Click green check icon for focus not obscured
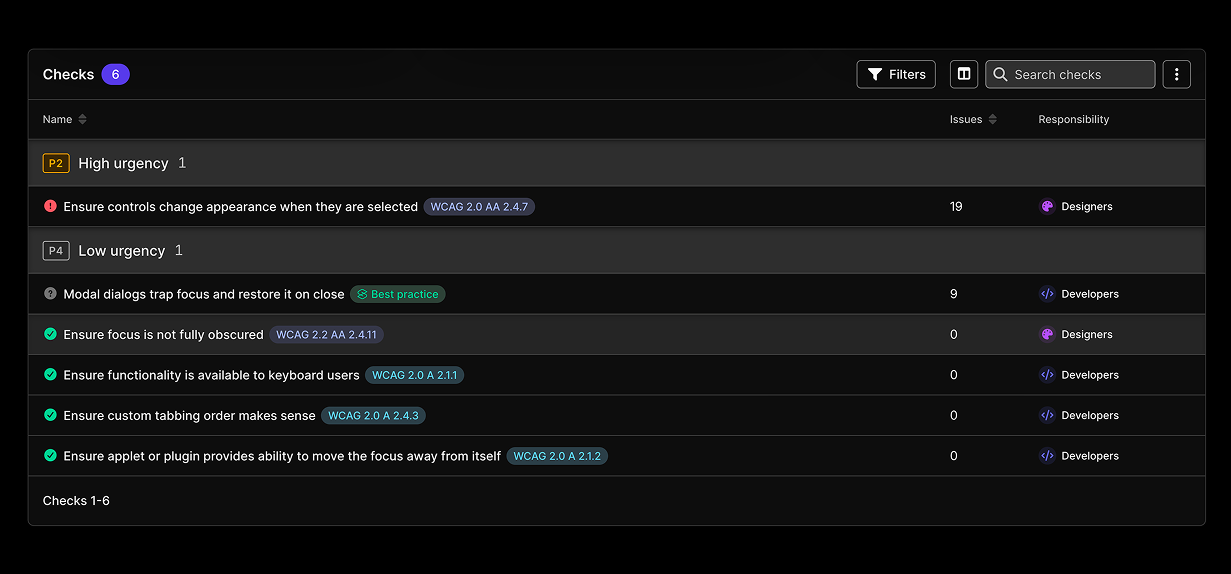 [x=50, y=334]
